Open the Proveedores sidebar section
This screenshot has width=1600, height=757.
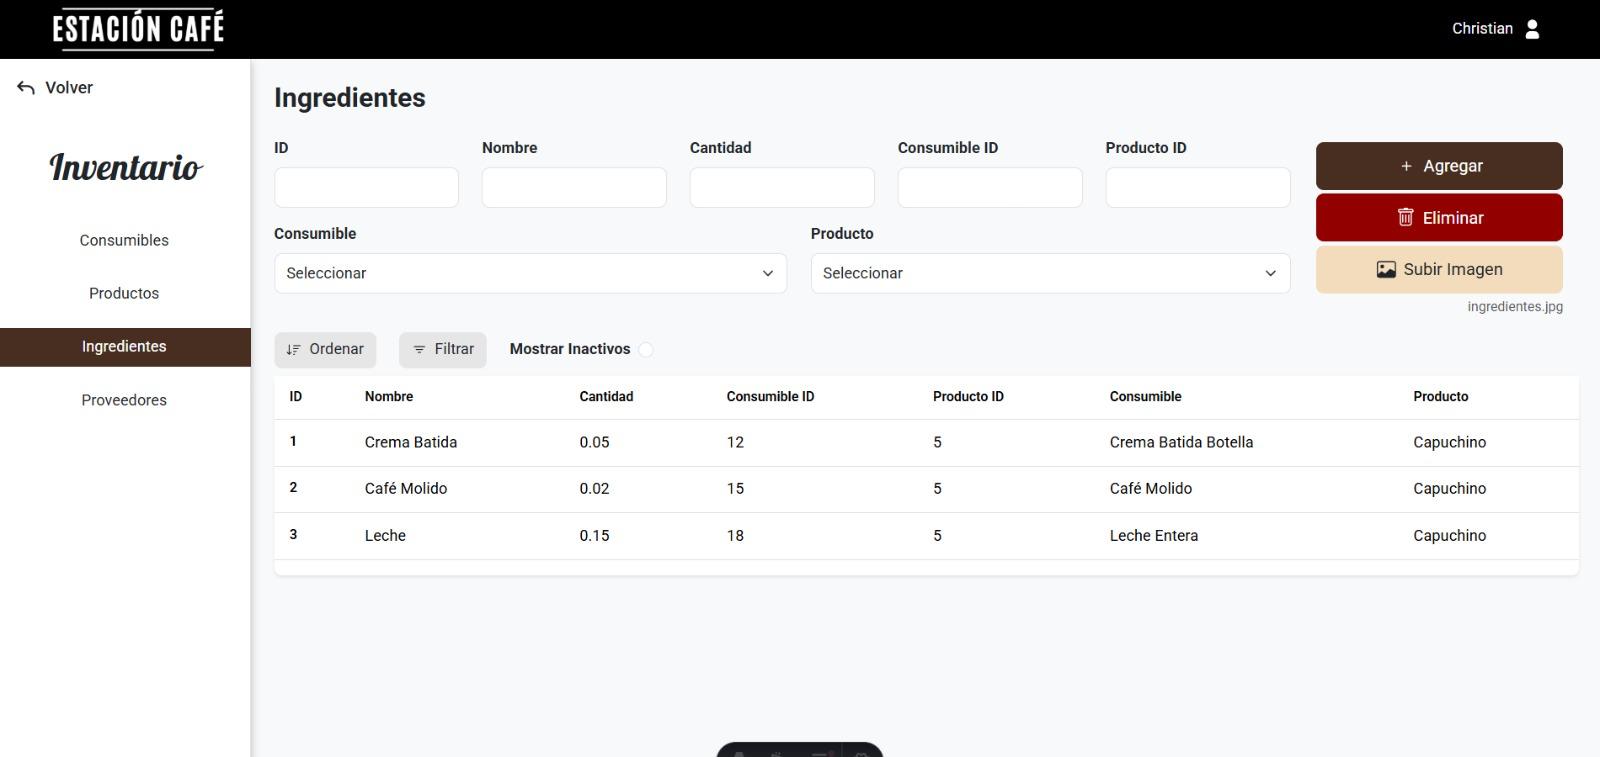pyautogui.click(x=124, y=400)
